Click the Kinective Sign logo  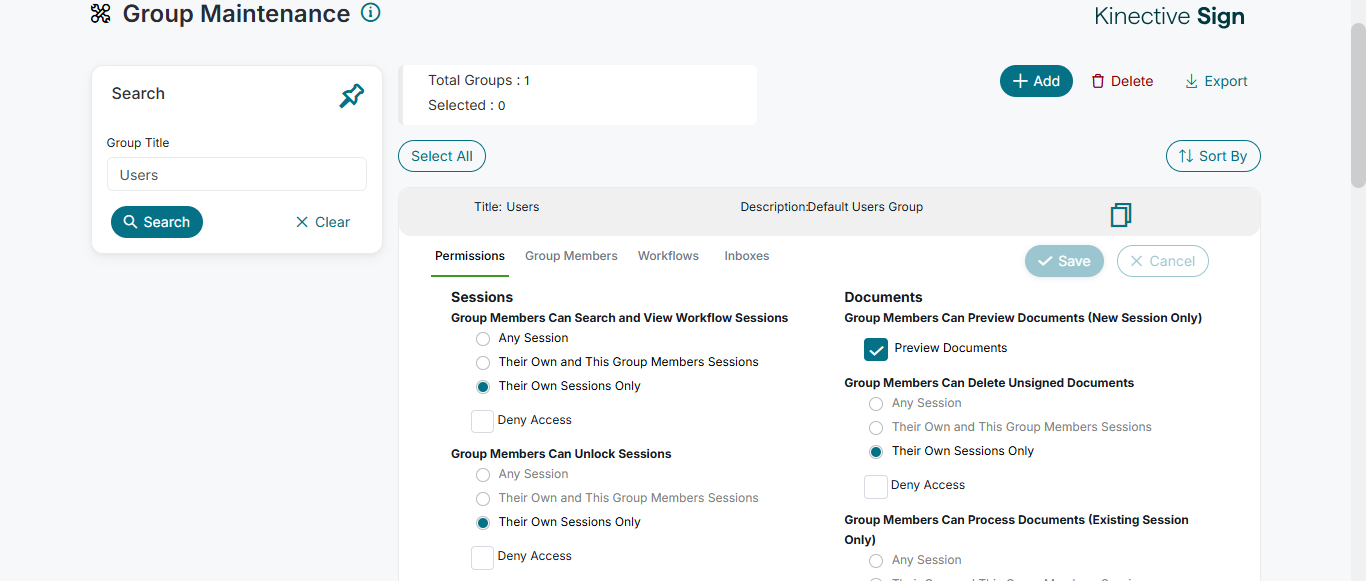pyautogui.click(x=1169, y=16)
